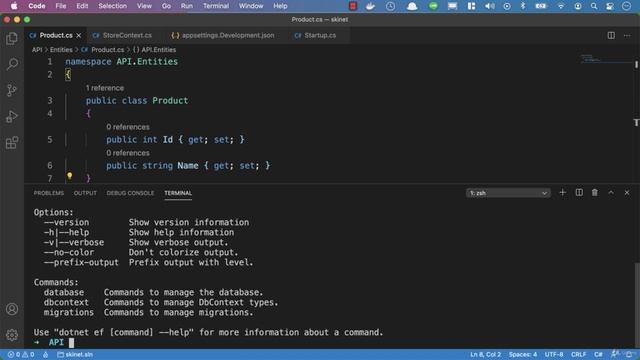The height and width of the screenshot is (360, 640).
Task: Click the terminal prompt input after API
Action: tap(71, 342)
